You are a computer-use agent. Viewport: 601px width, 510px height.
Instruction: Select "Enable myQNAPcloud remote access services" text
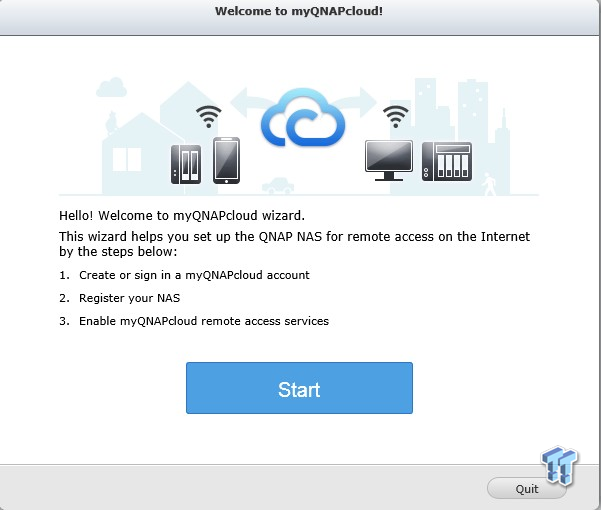click(x=204, y=321)
